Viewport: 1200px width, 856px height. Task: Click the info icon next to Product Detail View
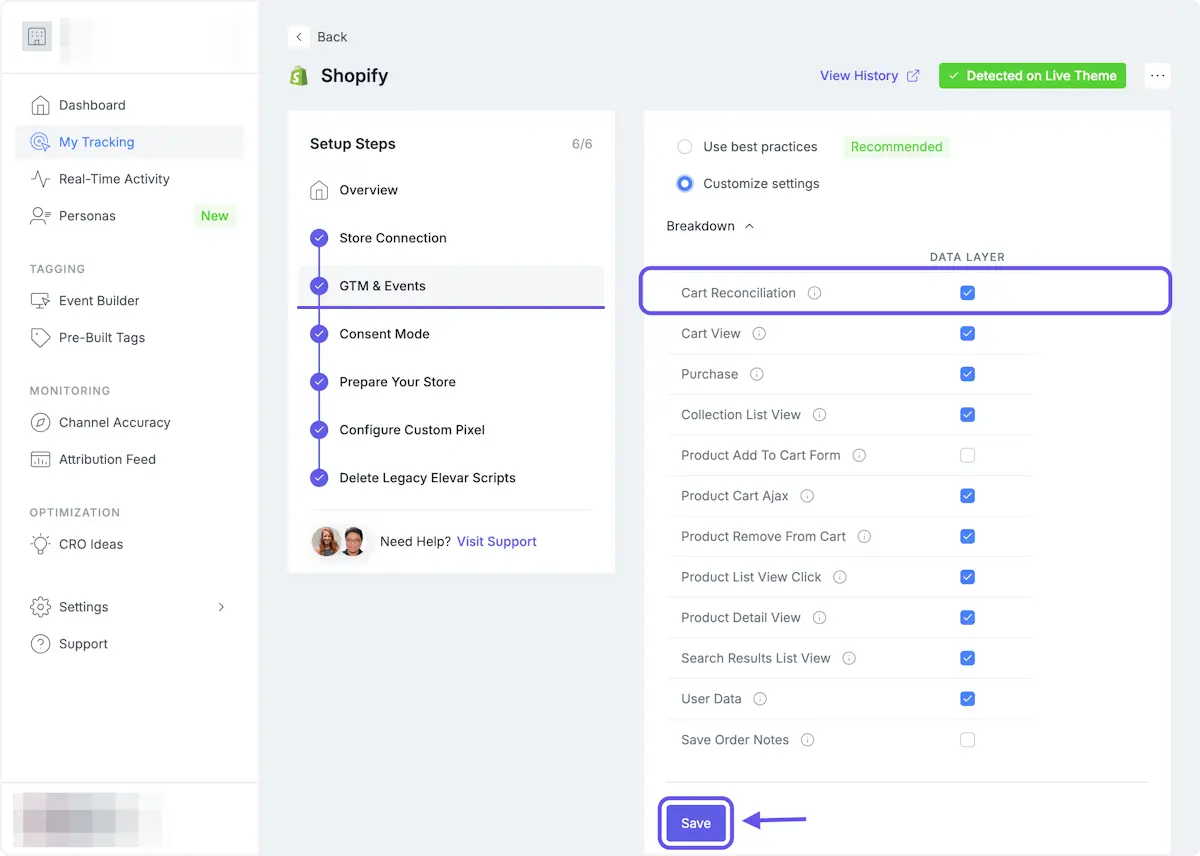tap(820, 618)
